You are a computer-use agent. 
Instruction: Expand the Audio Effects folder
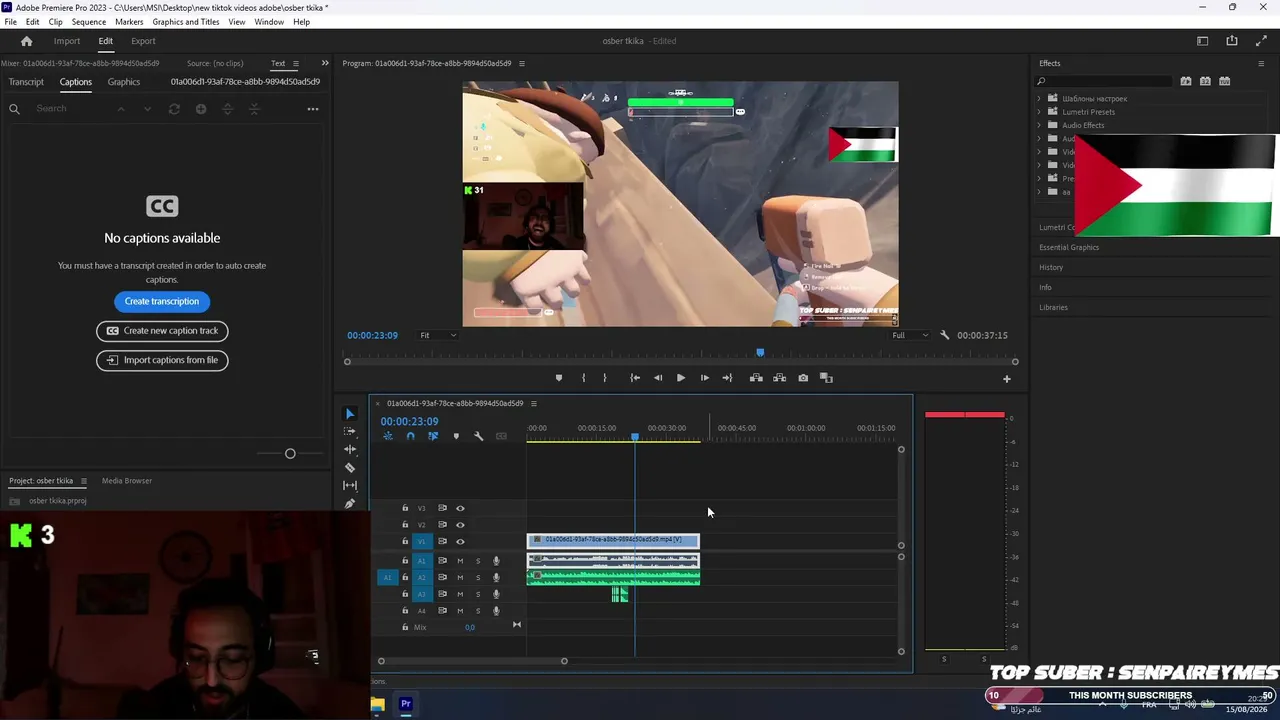coord(1039,125)
